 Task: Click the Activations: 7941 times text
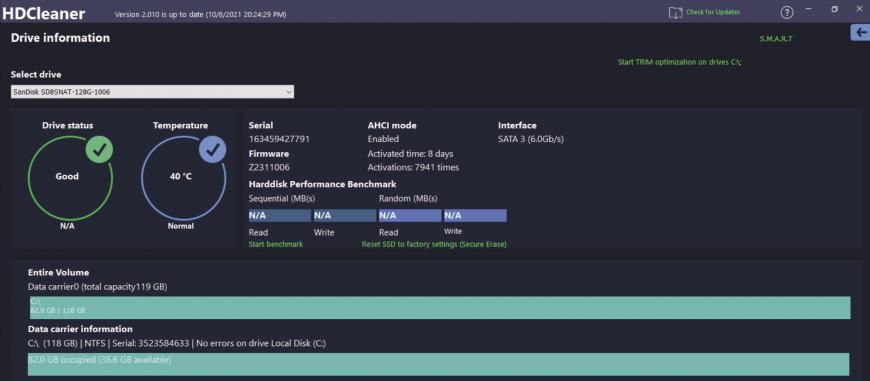pos(413,167)
